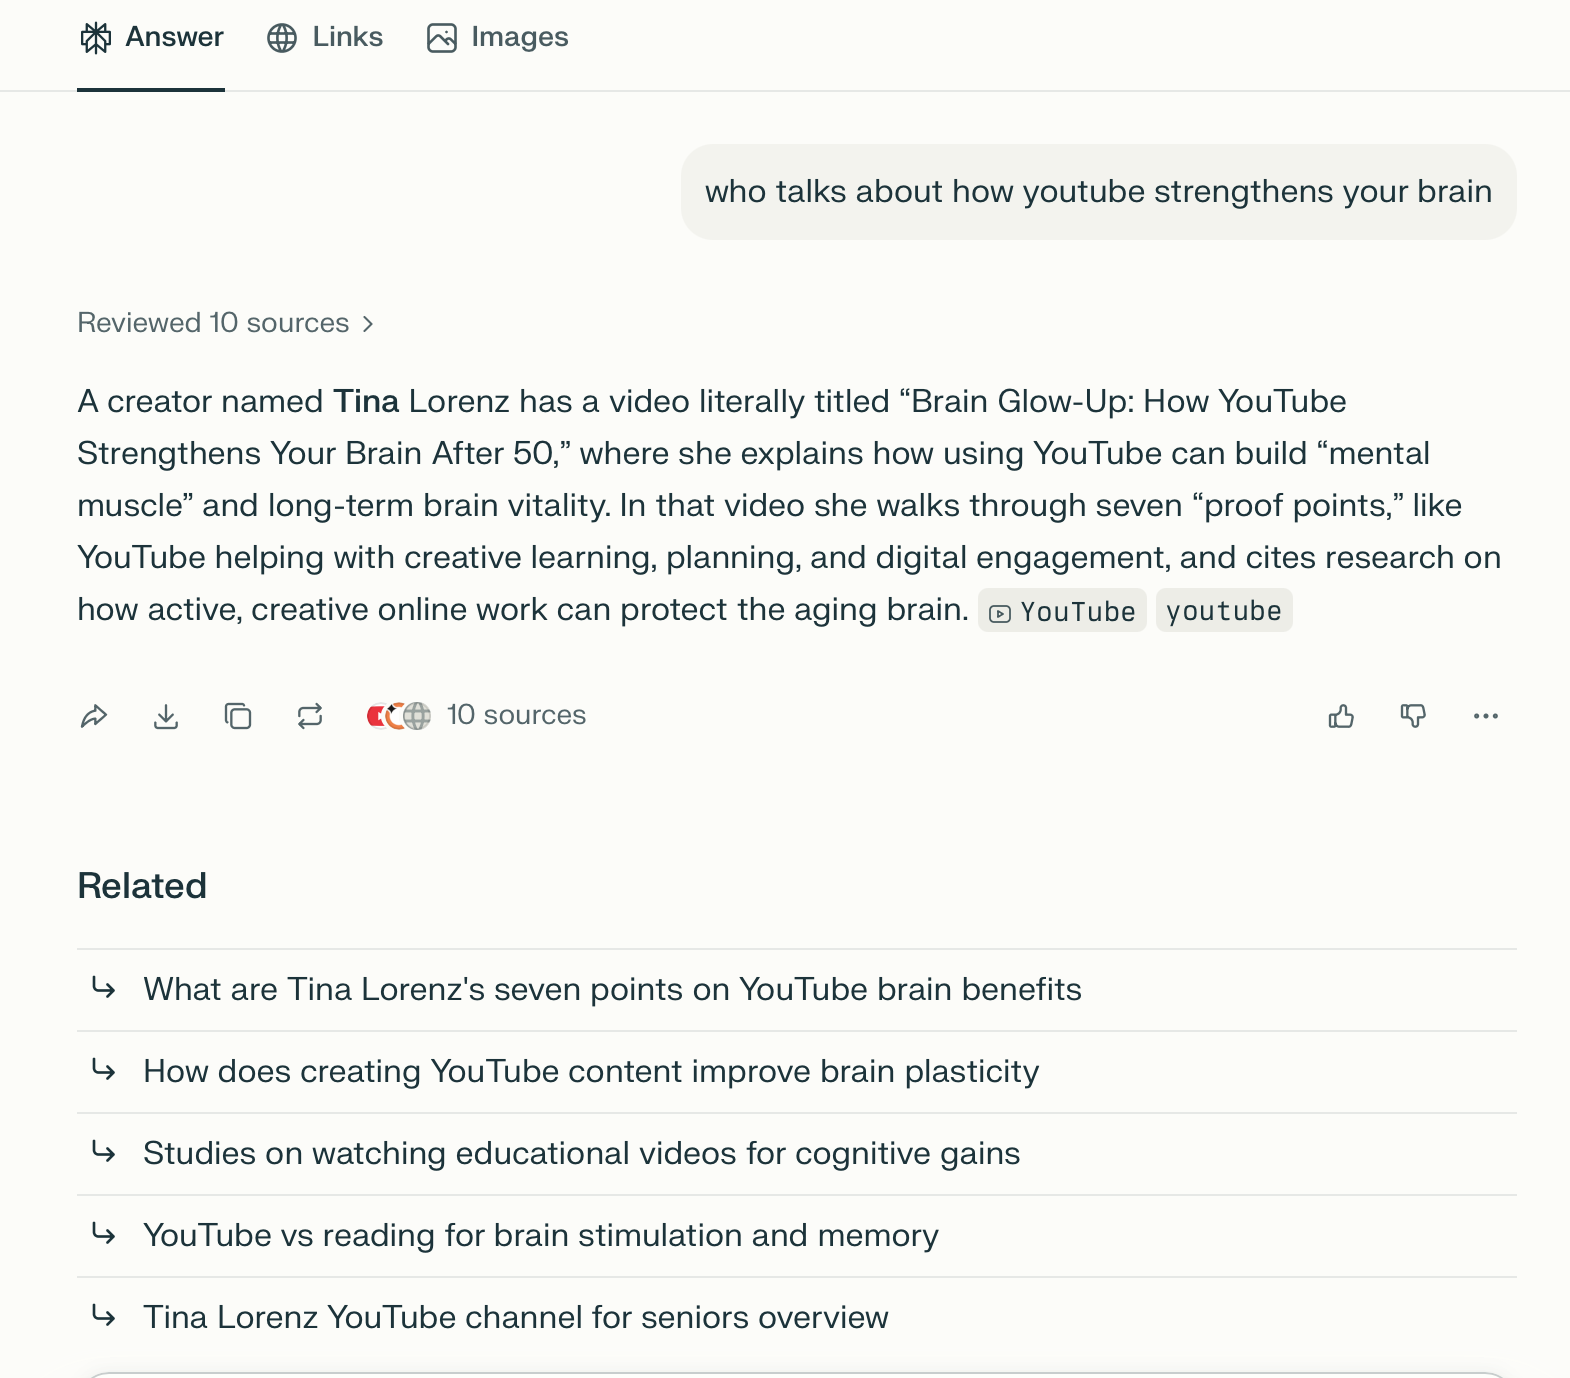Viewport: 1570px width, 1378px height.
Task: Click arrow icon beside 'YouTube vs reading' question
Action: point(103,1235)
